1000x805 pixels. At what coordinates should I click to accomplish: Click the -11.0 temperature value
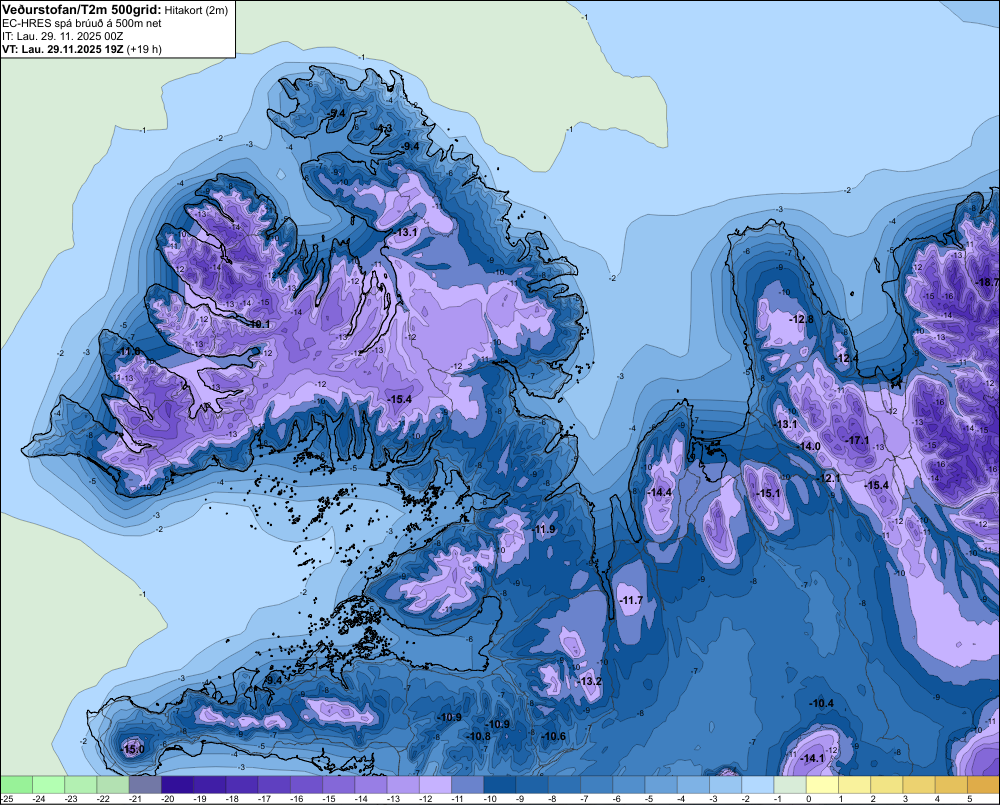129,351
